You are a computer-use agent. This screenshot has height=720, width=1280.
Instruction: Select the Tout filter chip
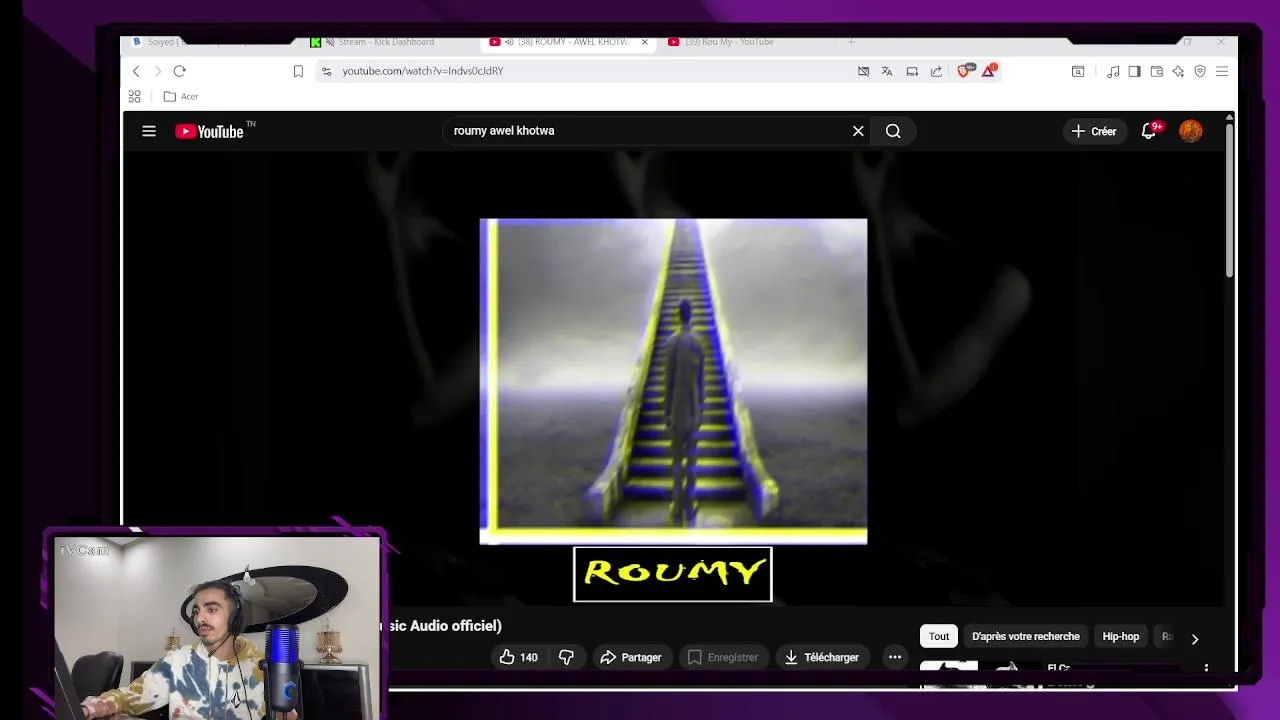(x=939, y=636)
